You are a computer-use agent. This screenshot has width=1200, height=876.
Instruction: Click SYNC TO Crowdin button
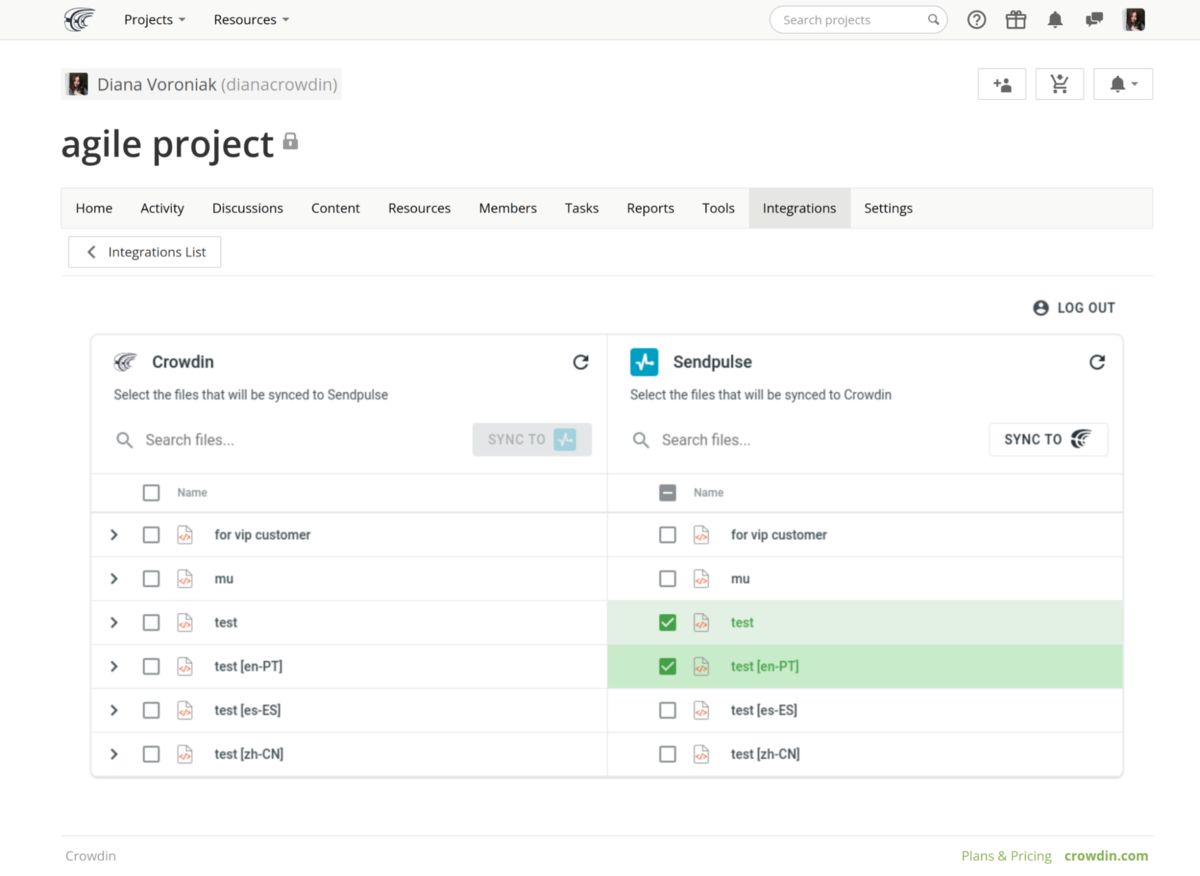(x=1048, y=439)
